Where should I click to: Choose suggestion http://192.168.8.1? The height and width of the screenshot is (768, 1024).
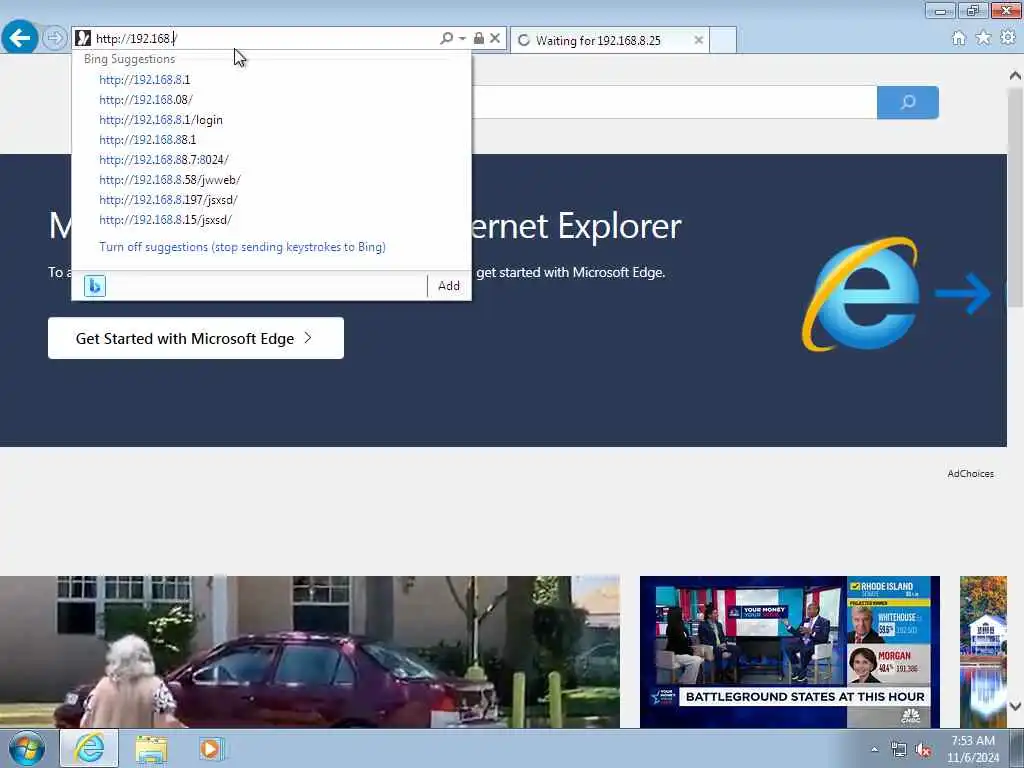point(144,80)
